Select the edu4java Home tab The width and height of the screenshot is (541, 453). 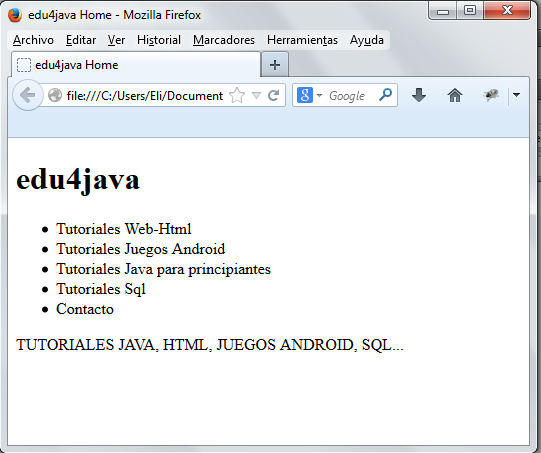(136, 65)
